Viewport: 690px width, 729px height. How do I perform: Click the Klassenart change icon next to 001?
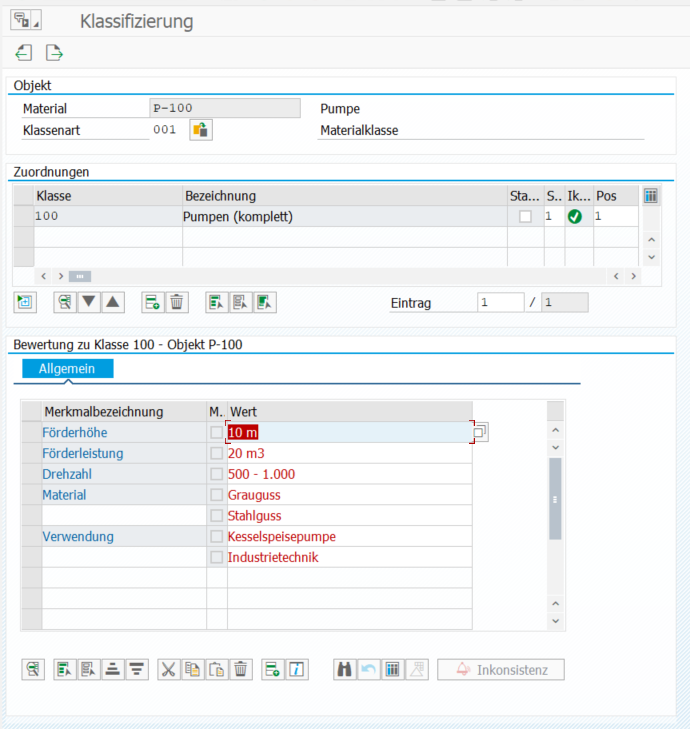pos(201,130)
